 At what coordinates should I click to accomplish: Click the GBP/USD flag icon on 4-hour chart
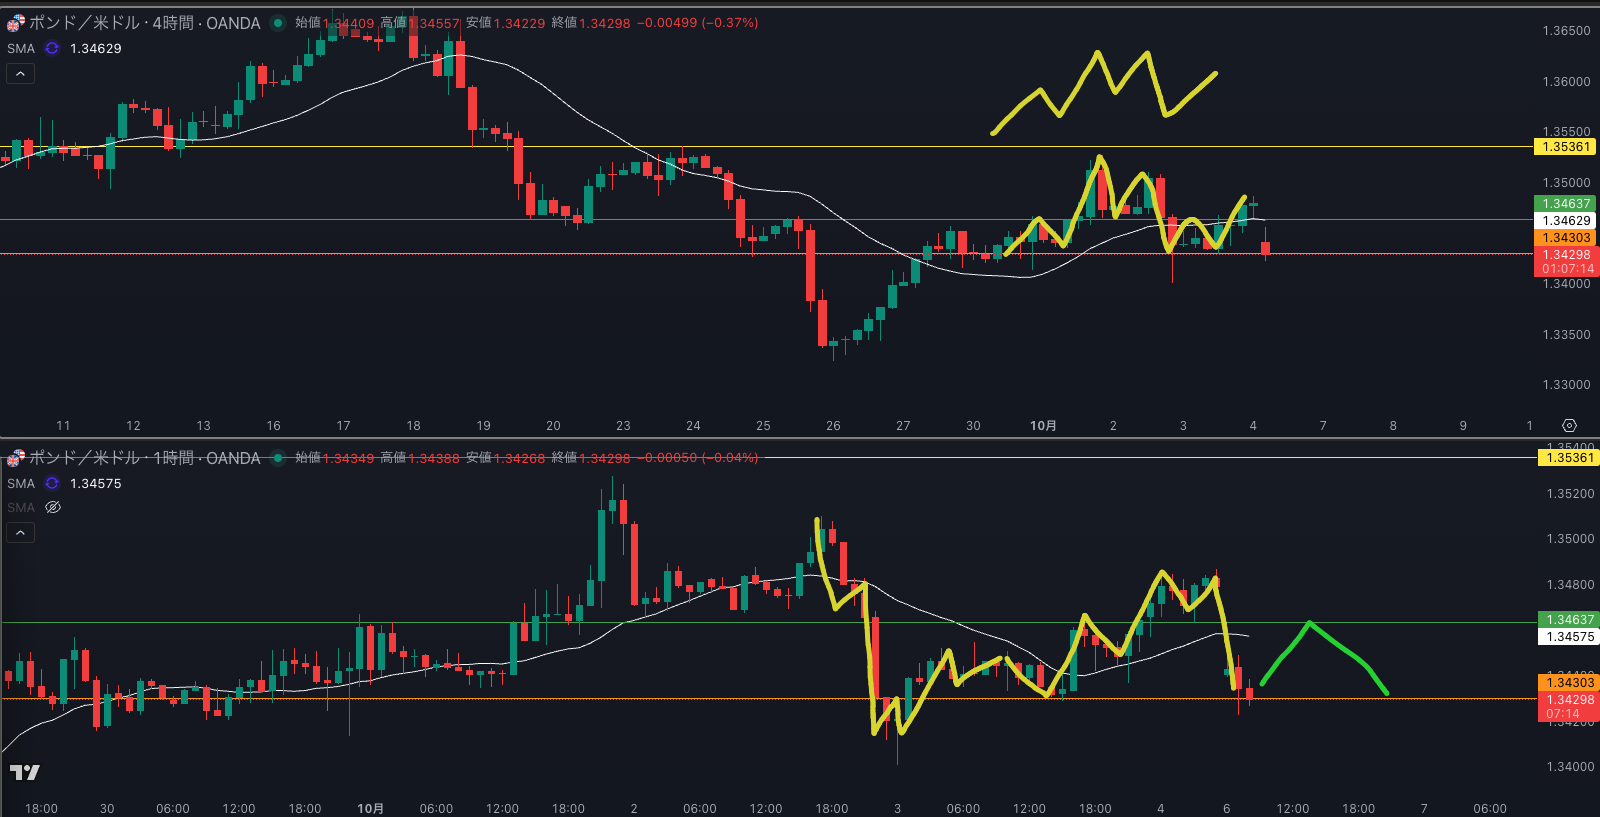[16, 23]
